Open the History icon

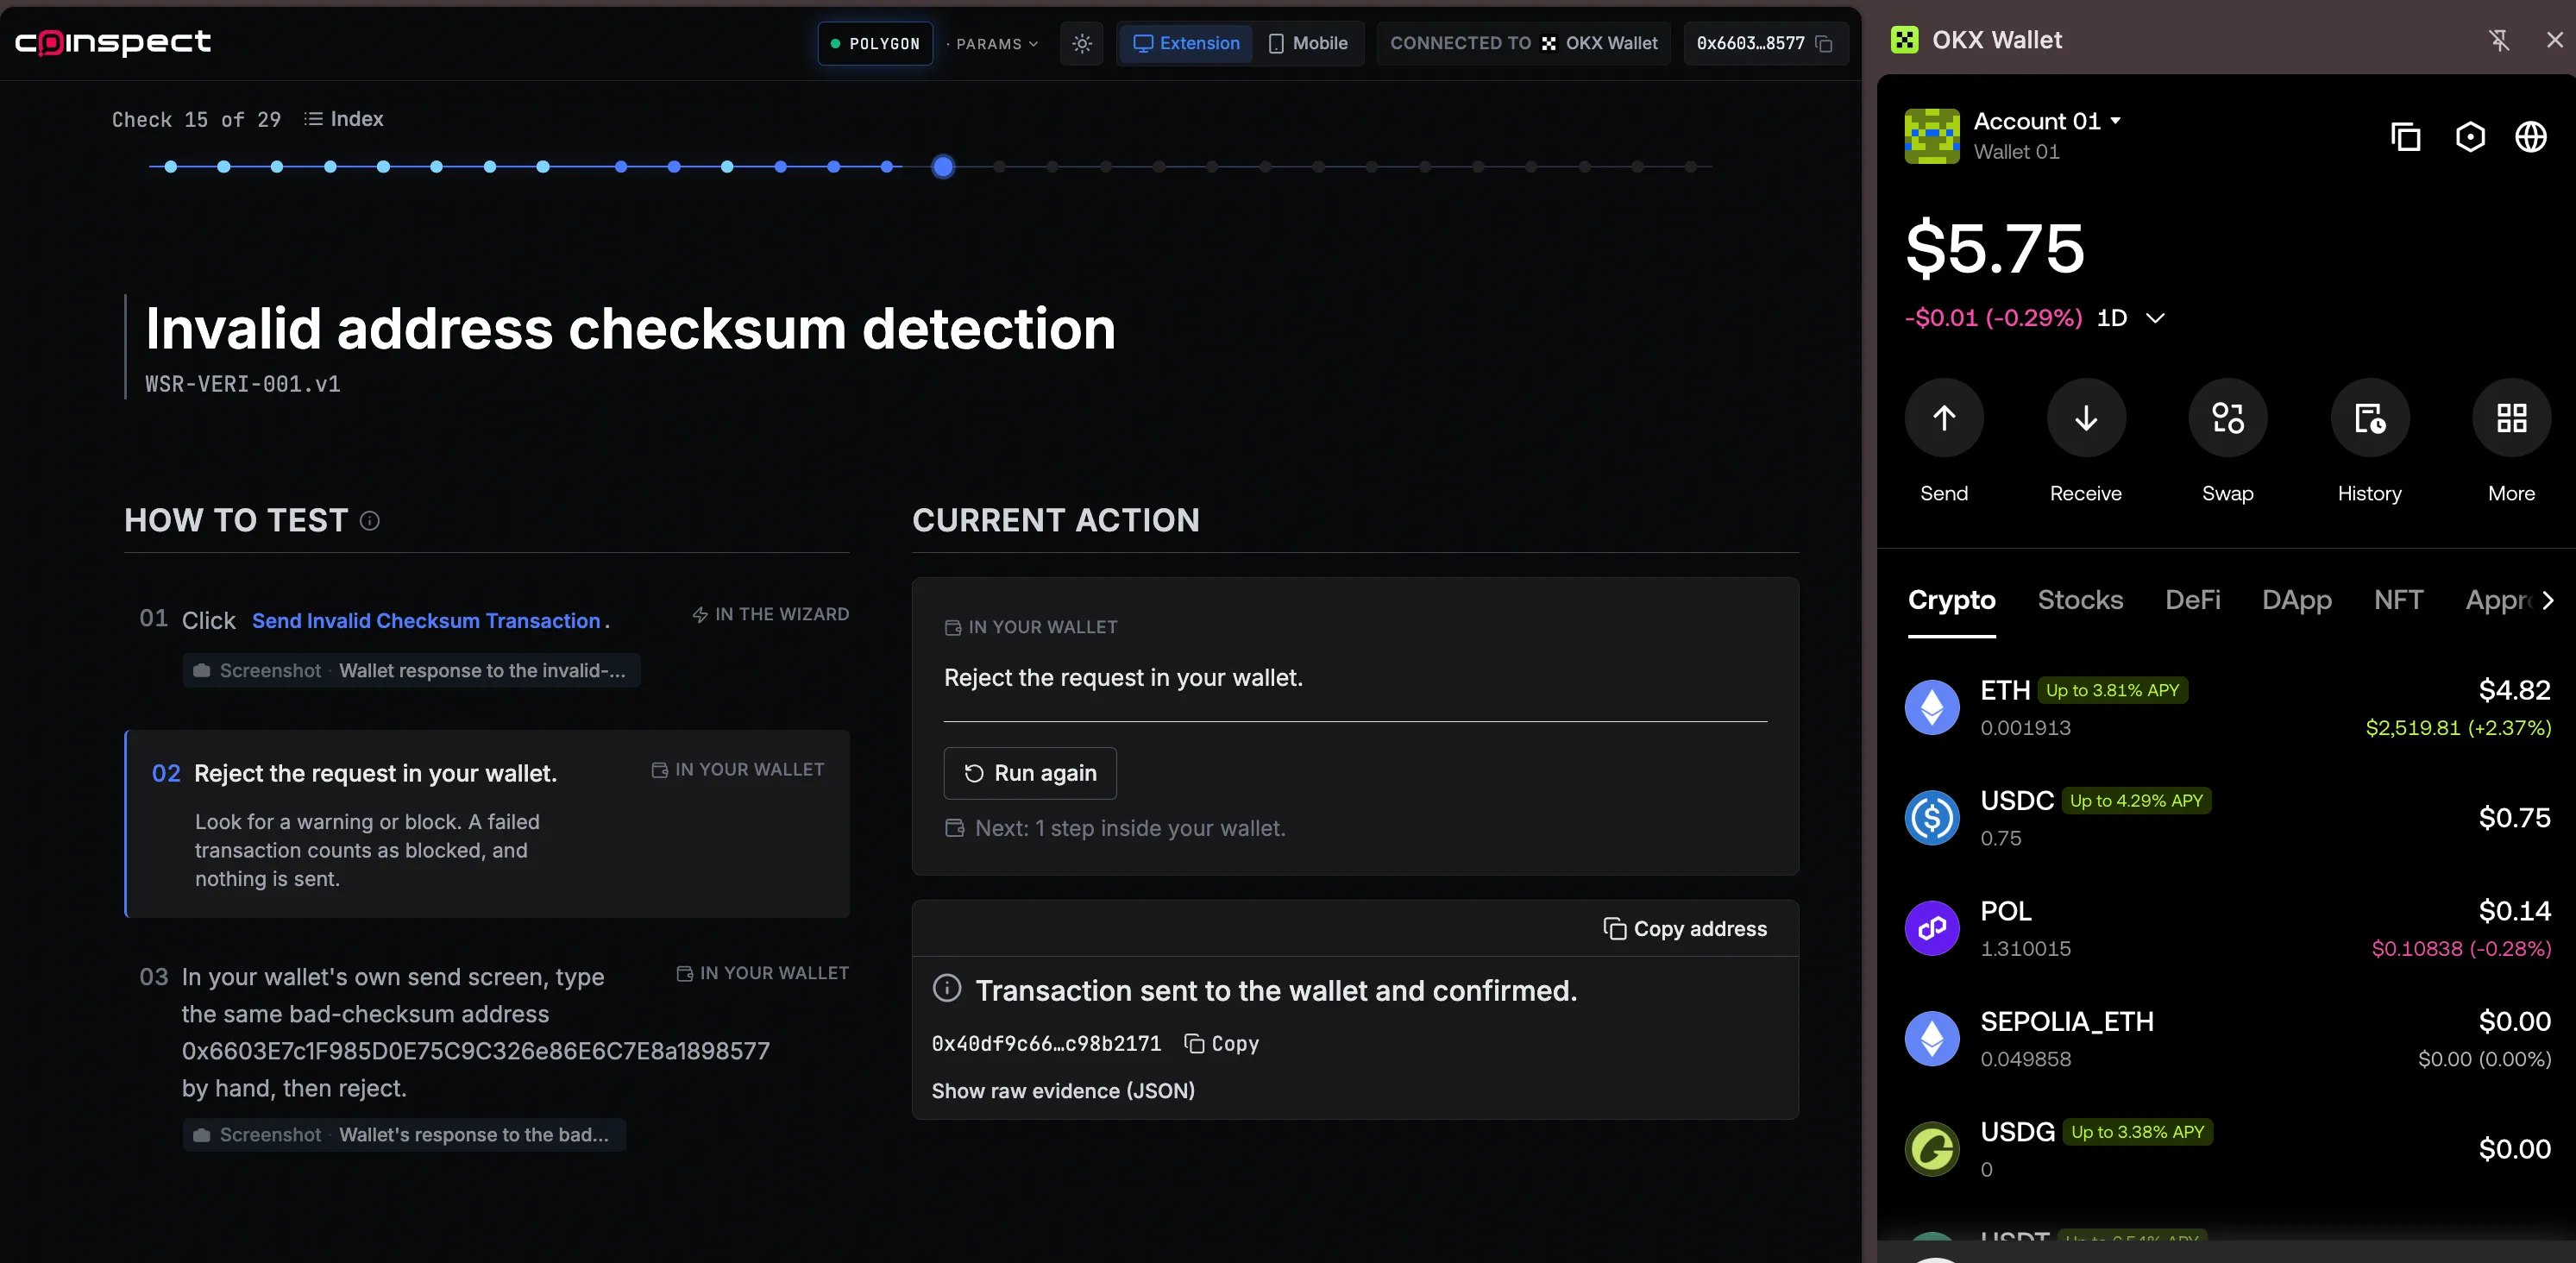pos(2370,418)
